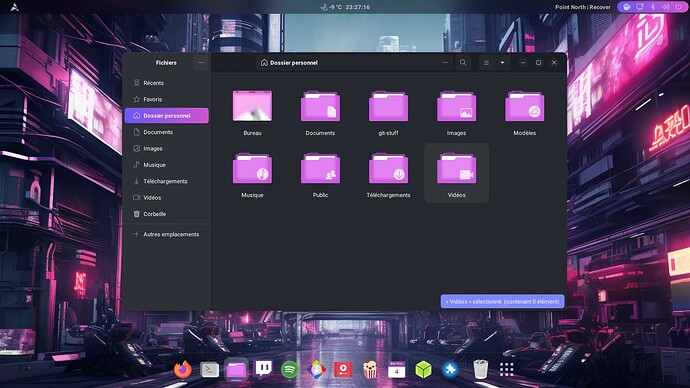Screen dimensions: 690x388
Task: Click the Arch logo in top bar
Action: click(x=15, y=7)
